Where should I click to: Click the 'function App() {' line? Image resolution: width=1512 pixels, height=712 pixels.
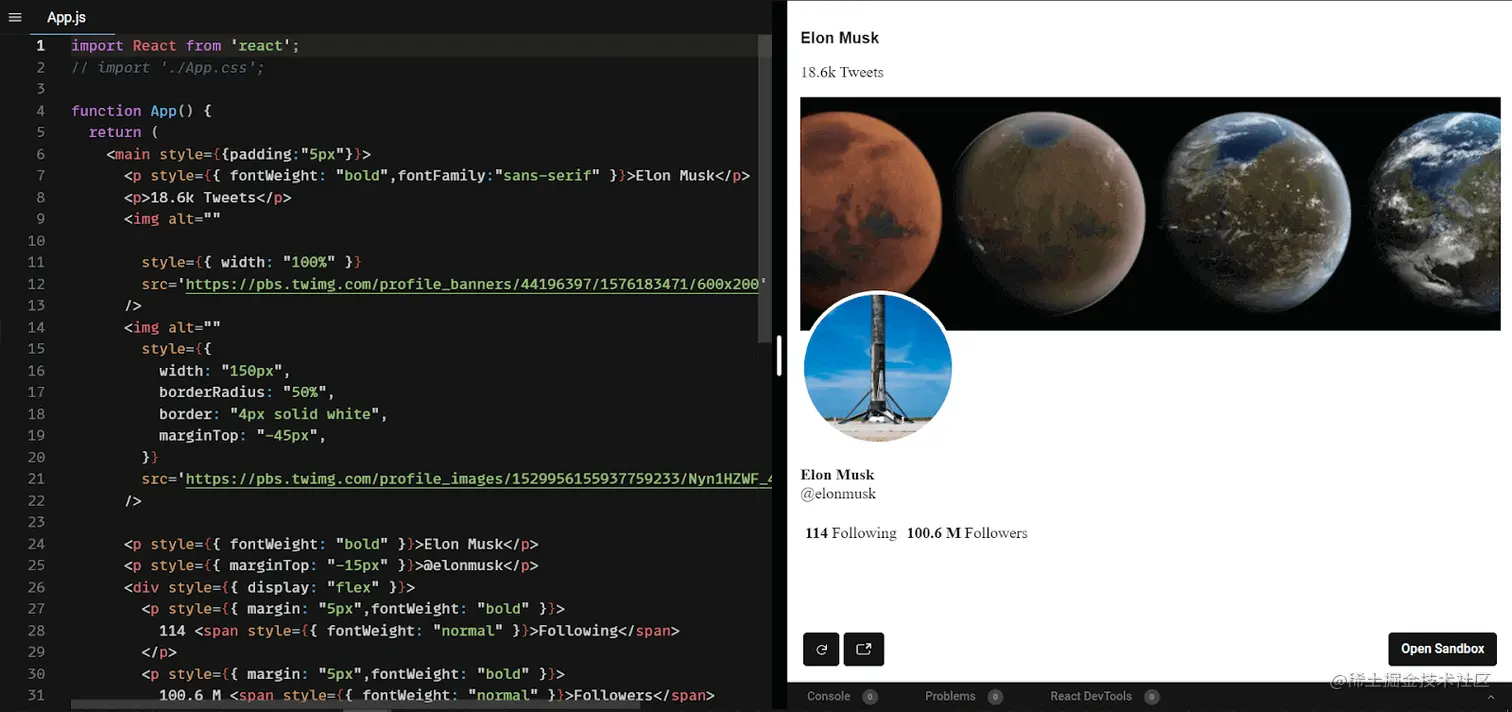pos(141,111)
